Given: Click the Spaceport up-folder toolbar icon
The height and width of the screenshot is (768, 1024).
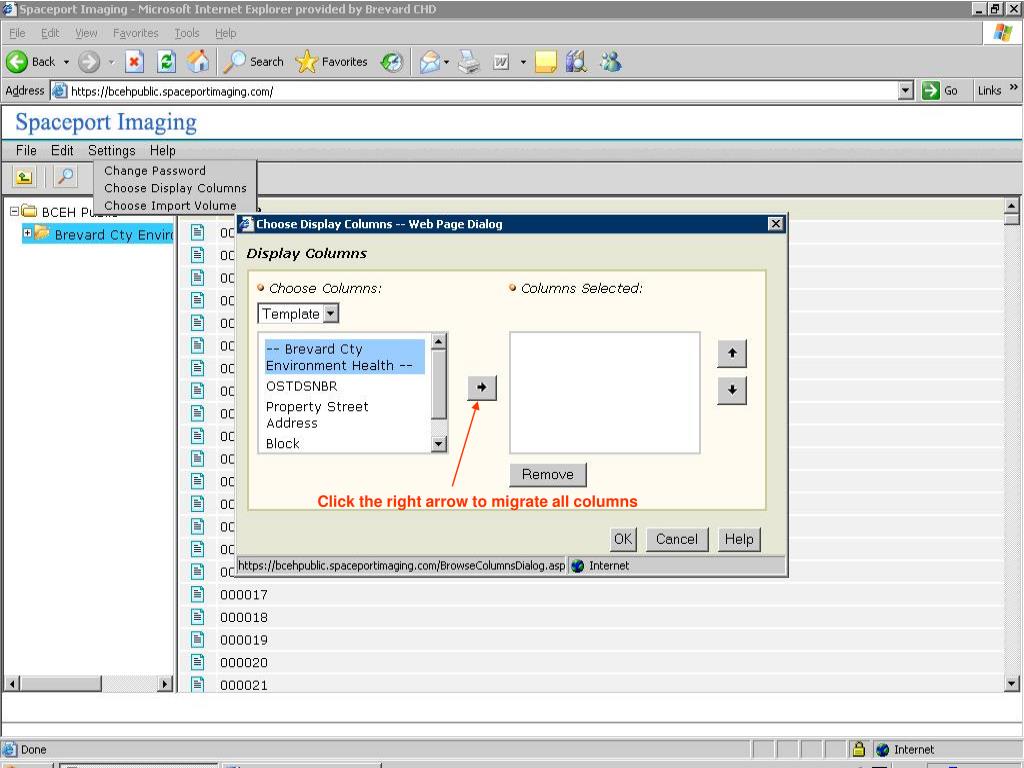Looking at the screenshot, I should pos(24,177).
